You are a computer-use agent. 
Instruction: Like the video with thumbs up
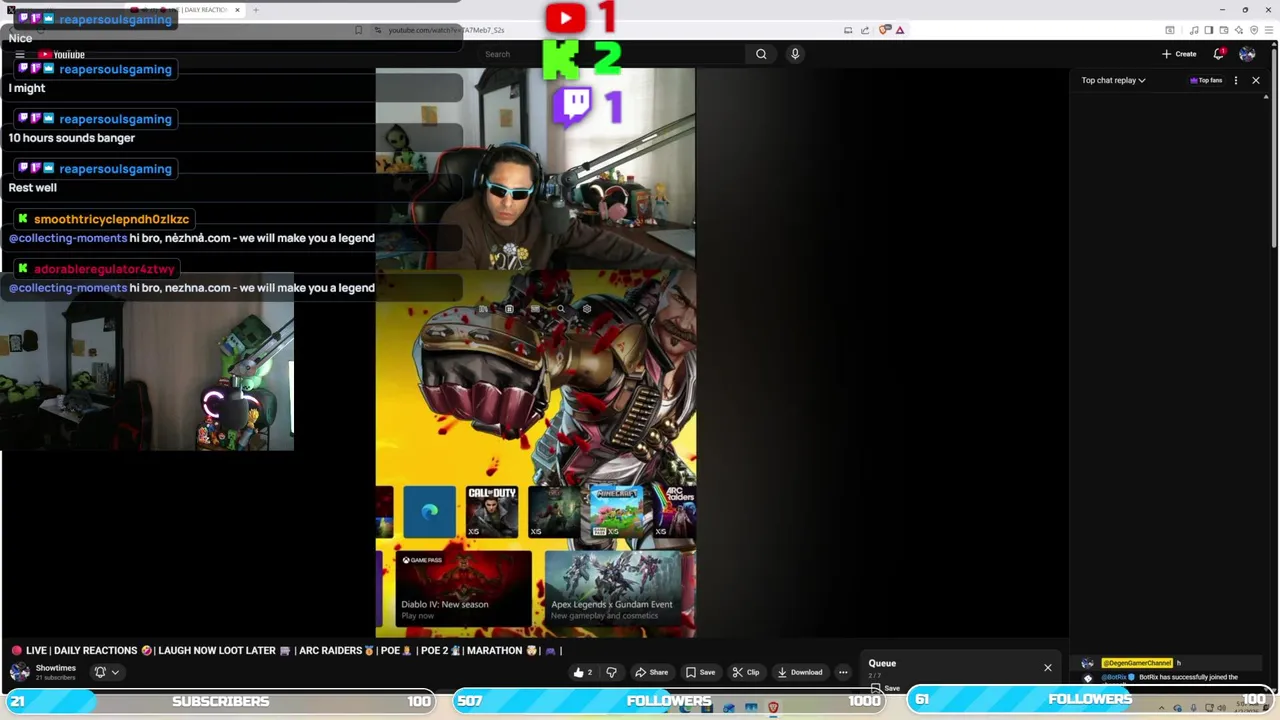pyautogui.click(x=583, y=672)
